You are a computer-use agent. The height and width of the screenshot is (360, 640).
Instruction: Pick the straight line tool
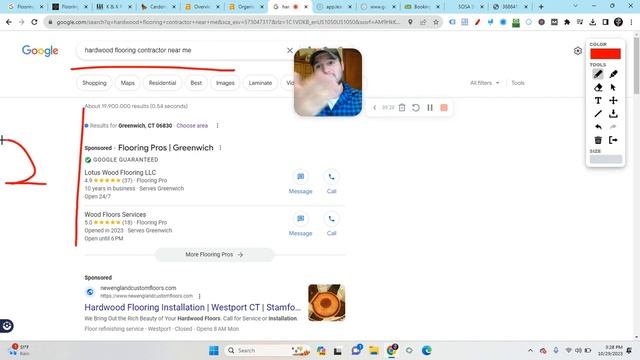pyautogui.click(x=598, y=114)
